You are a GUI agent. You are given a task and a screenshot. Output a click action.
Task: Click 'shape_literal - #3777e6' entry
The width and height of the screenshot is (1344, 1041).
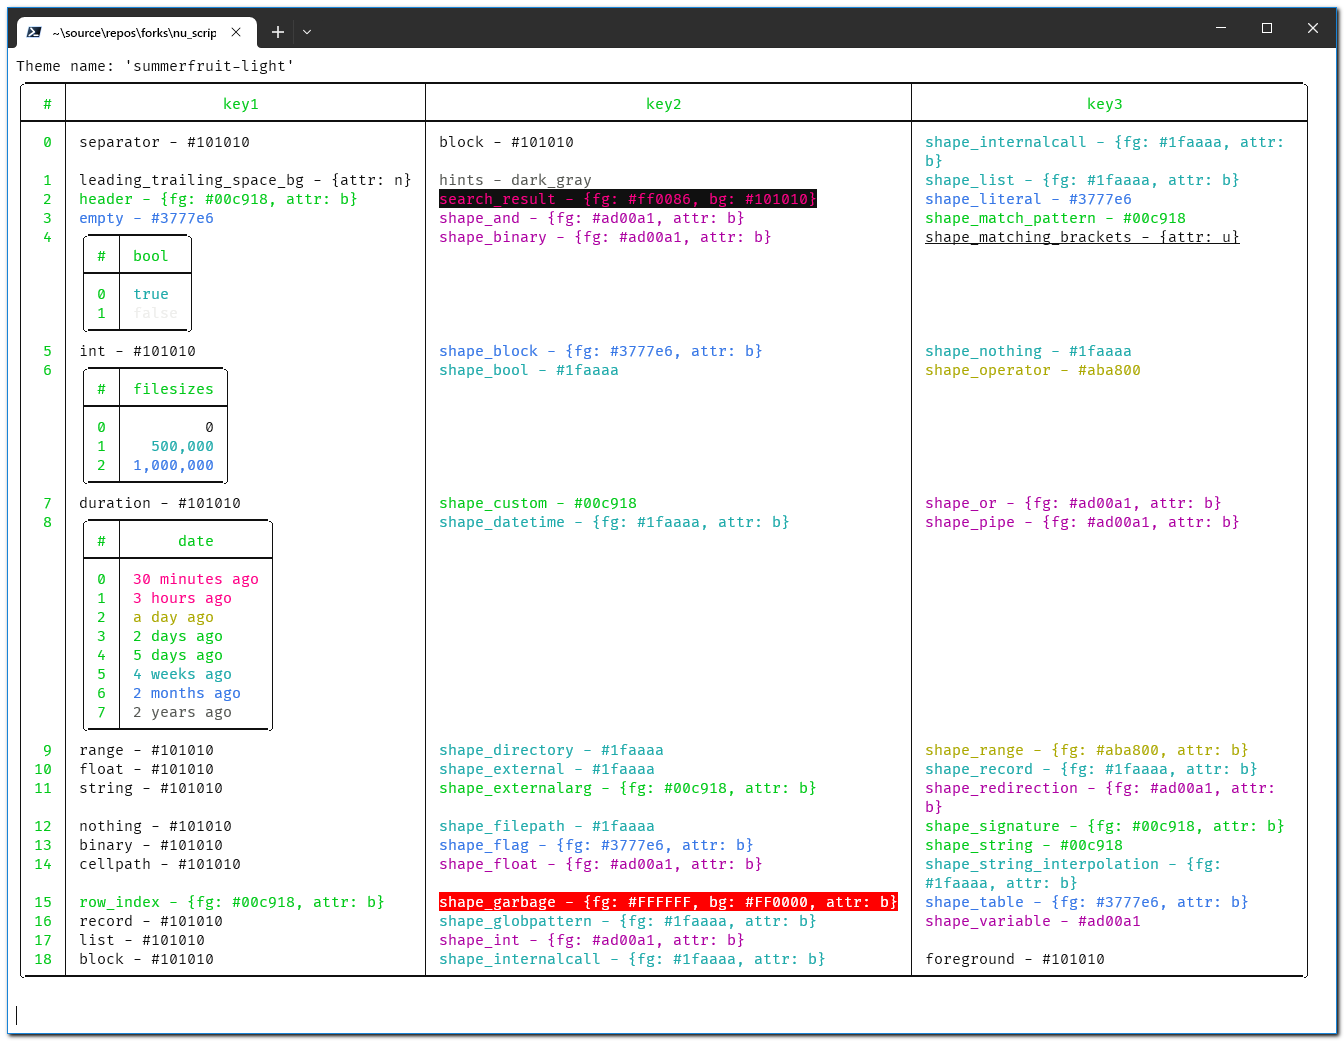coord(1029,199)
